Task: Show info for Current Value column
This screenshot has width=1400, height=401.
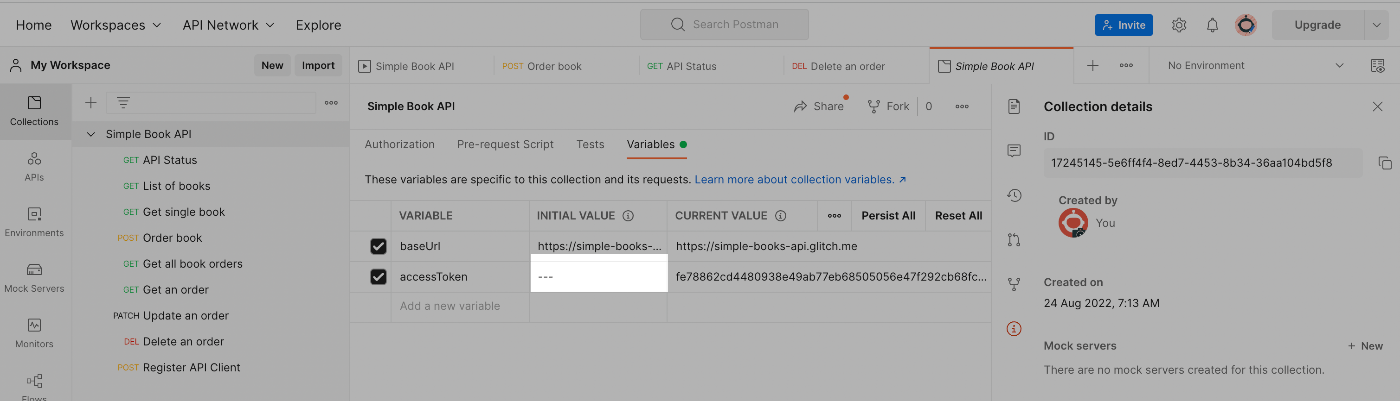Action: pyautogui.click(x=780, y=215)
